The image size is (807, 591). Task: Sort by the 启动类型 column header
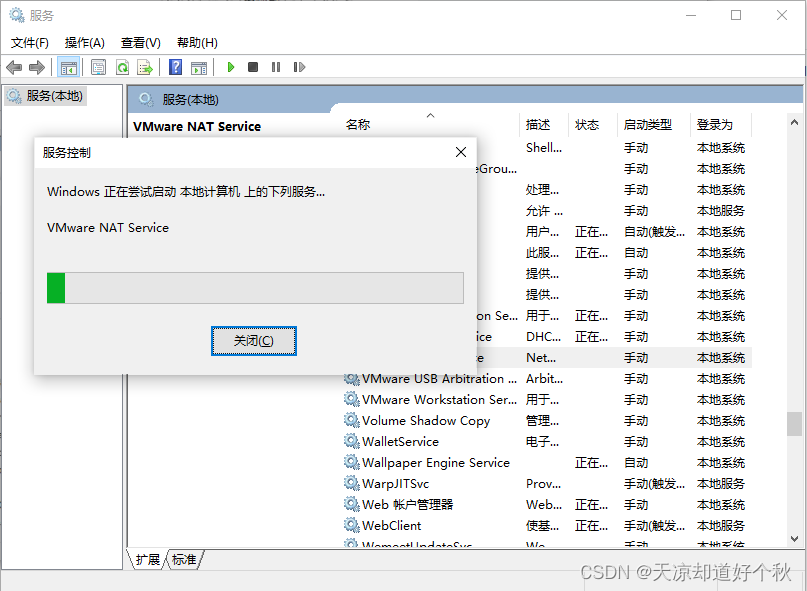coord(654,125)
